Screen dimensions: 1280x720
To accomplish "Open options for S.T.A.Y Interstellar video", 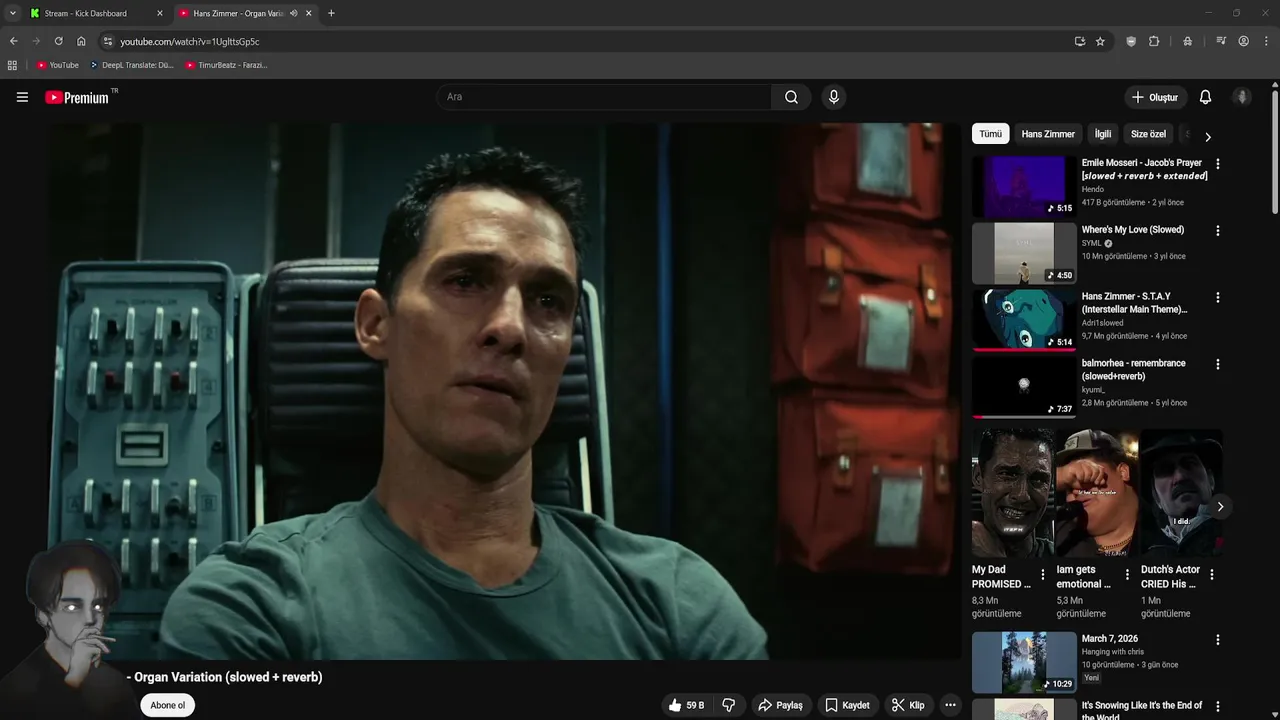I will tap(1217, 298).
